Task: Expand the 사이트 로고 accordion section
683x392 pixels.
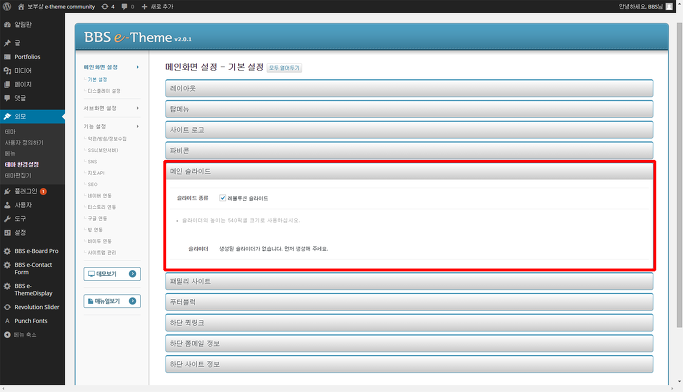Action: pos(409,130)
